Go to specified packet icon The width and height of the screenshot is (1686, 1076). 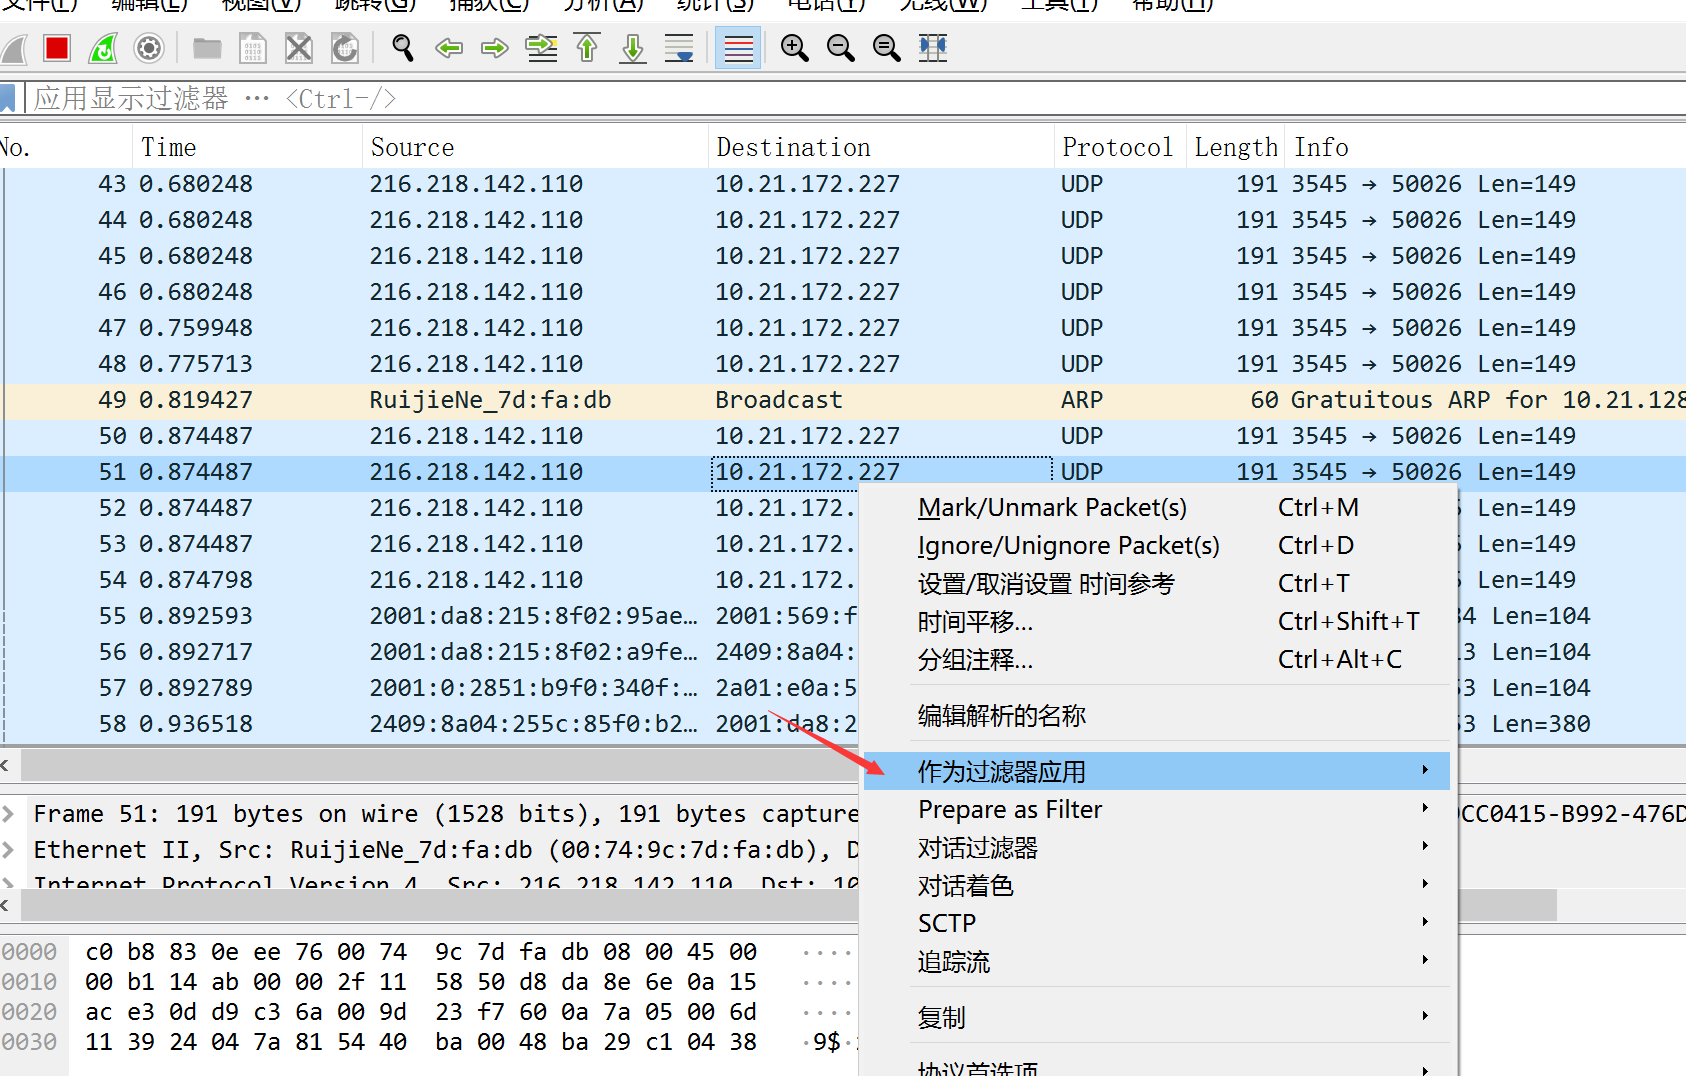[541, 48]
